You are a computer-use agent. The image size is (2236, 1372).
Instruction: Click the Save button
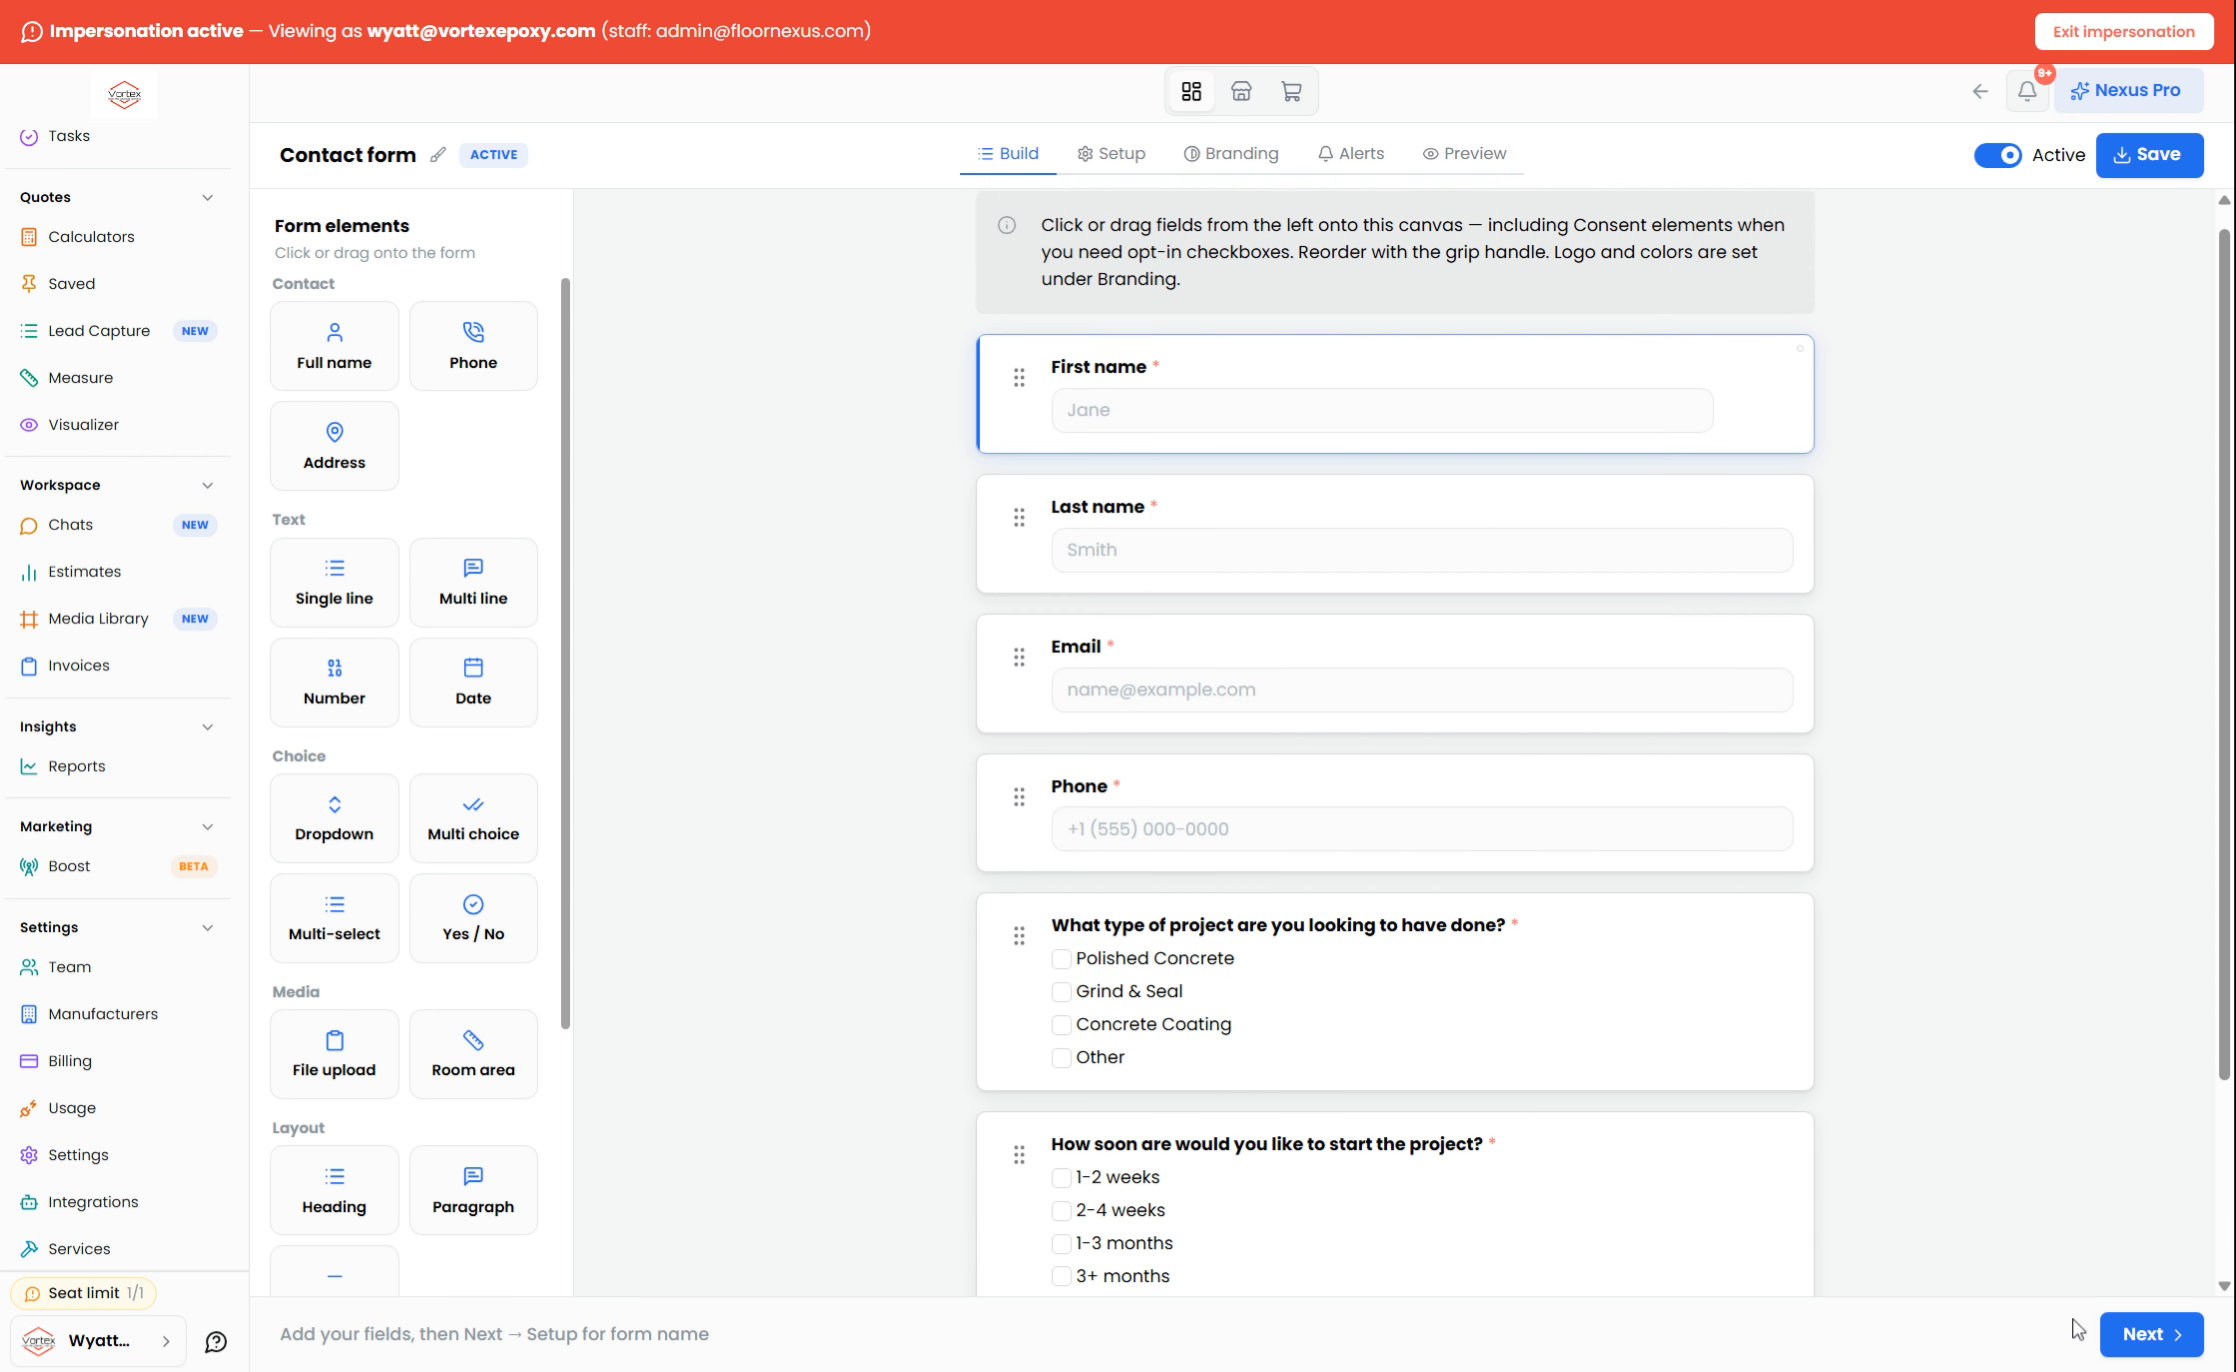(2149, 155)
